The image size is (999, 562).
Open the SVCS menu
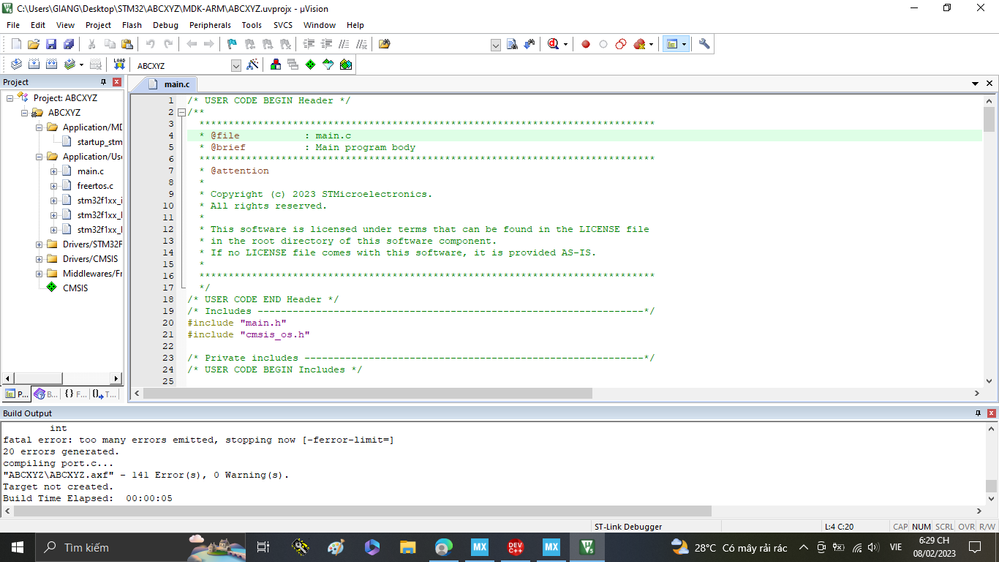(x=283, y=25)
